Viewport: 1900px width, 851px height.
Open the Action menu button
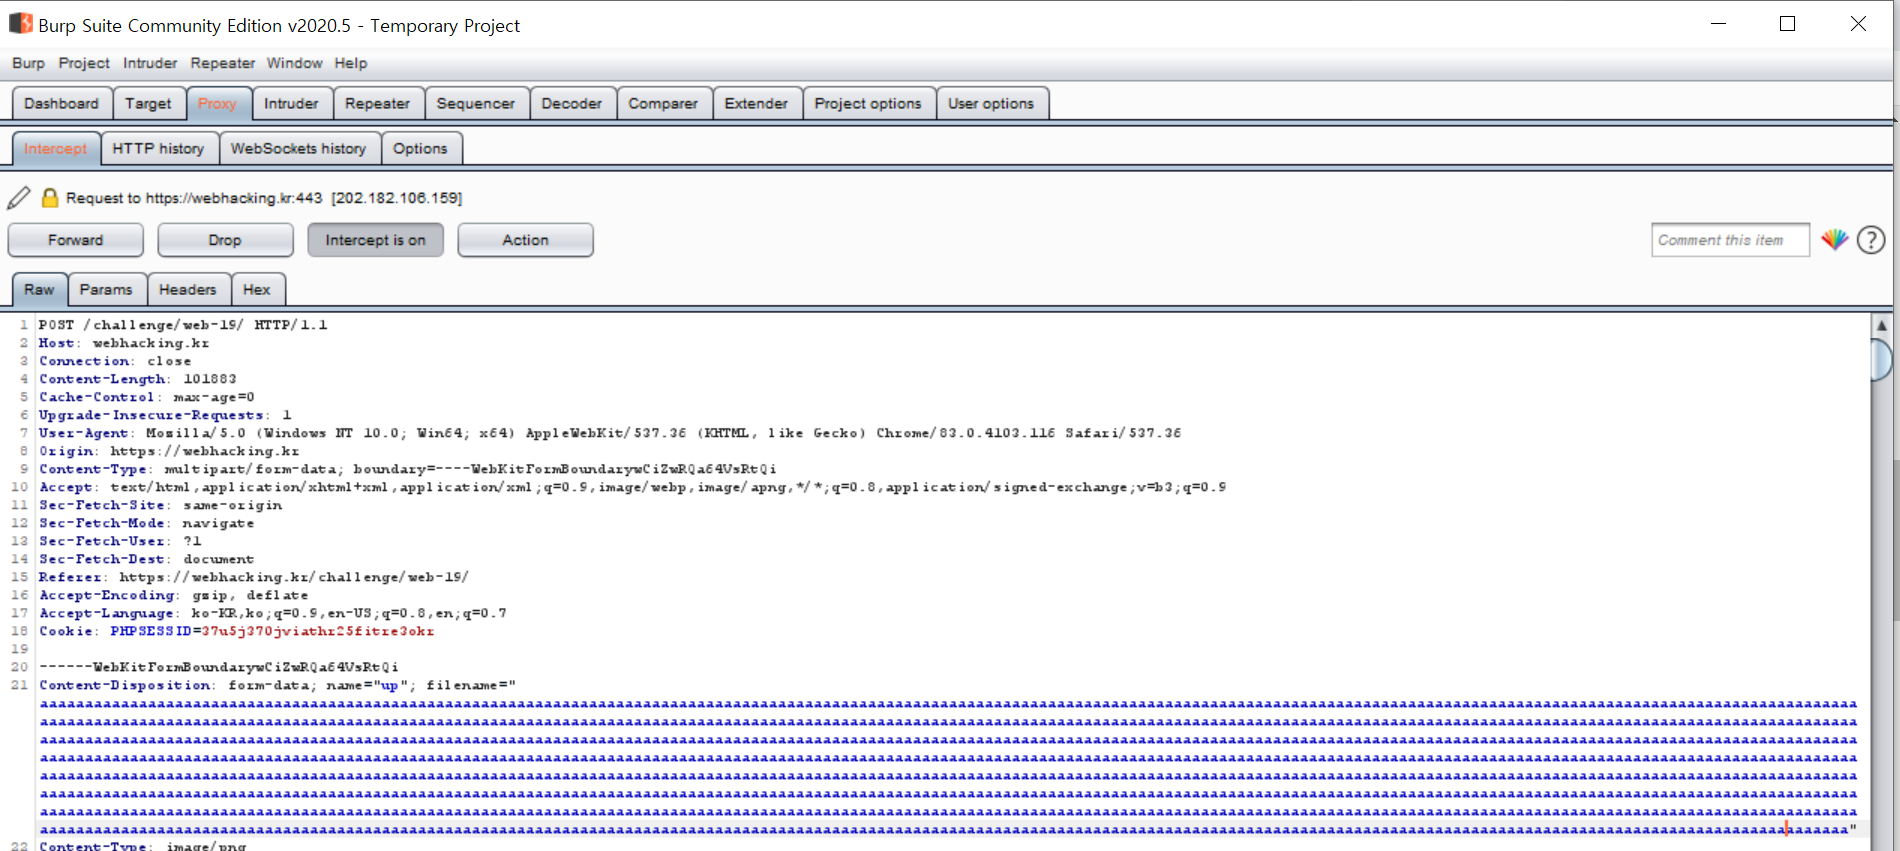525,240
